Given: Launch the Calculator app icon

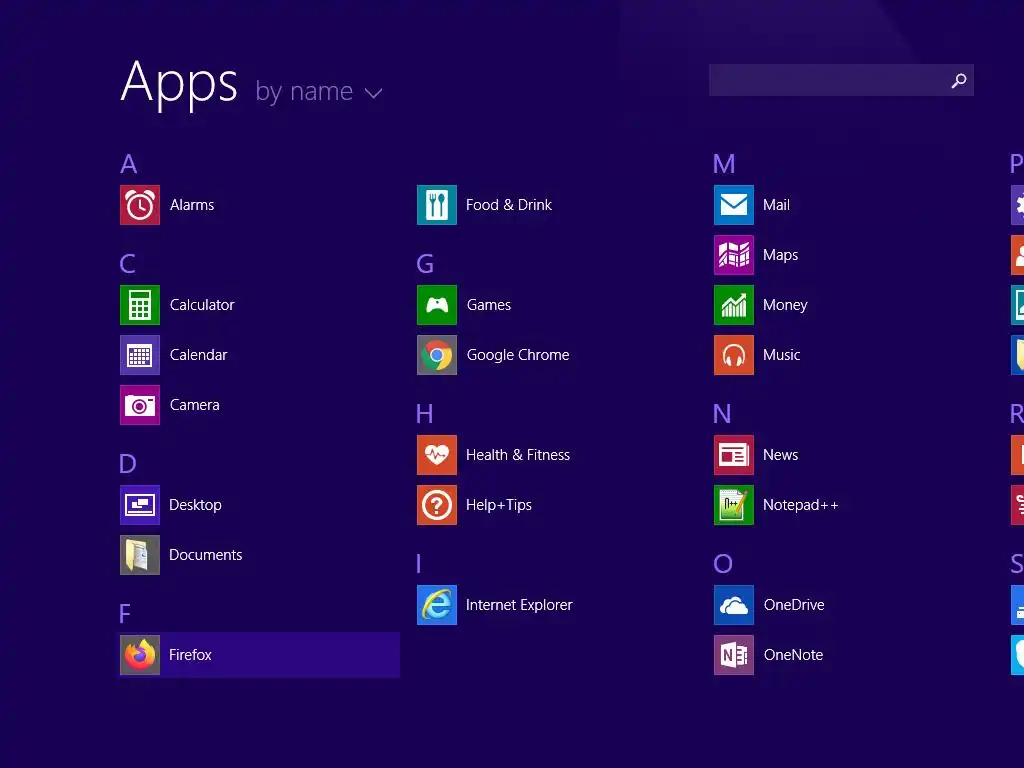Looking at the screenshot, I should tap(140, 305).
